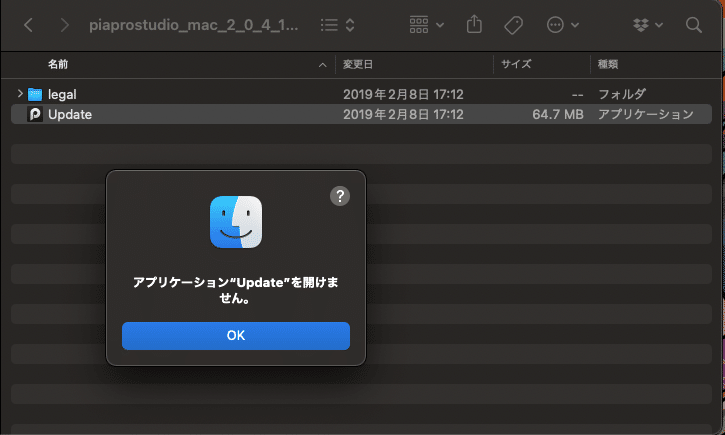Open help via the question mark button

pos(340,196)
